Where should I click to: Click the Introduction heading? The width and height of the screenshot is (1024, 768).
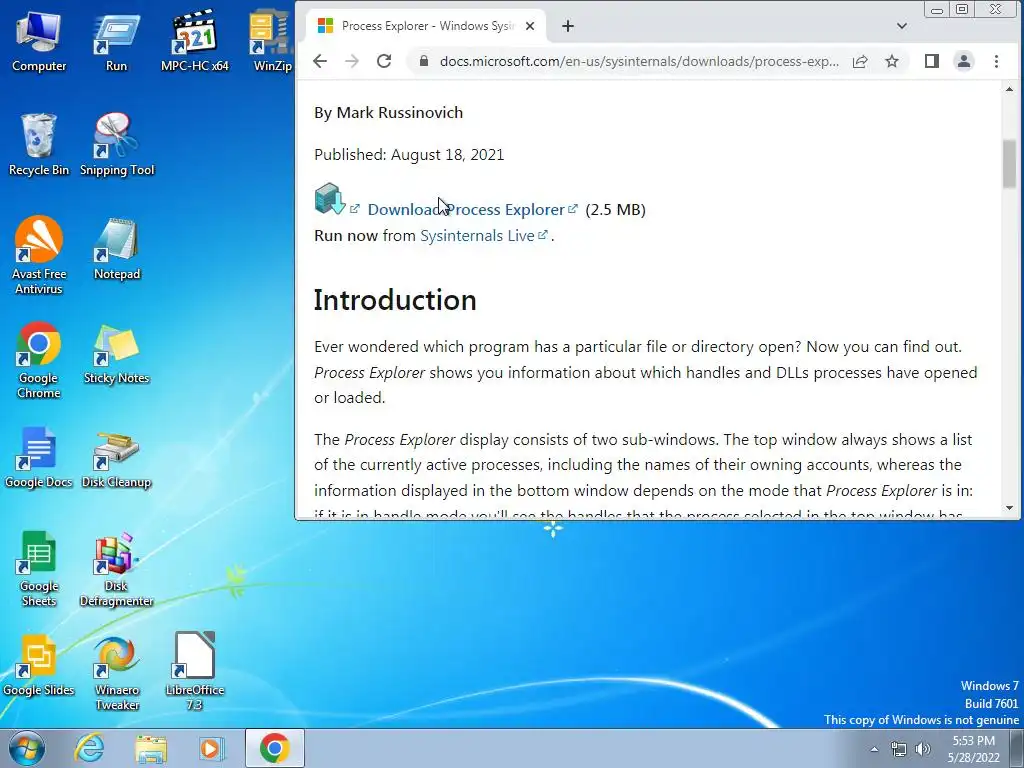395,300
